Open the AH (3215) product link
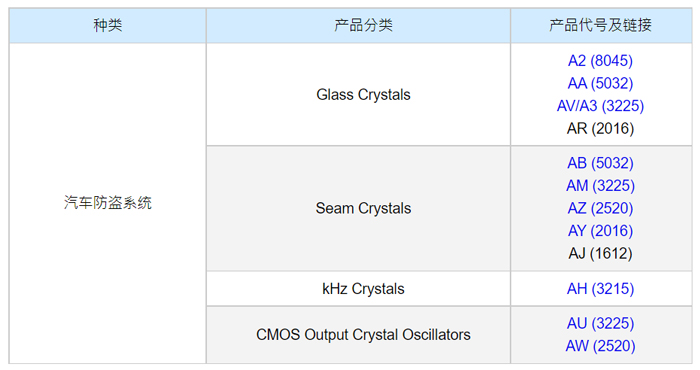This screenshot has height=370, width=700. (600, 289)
